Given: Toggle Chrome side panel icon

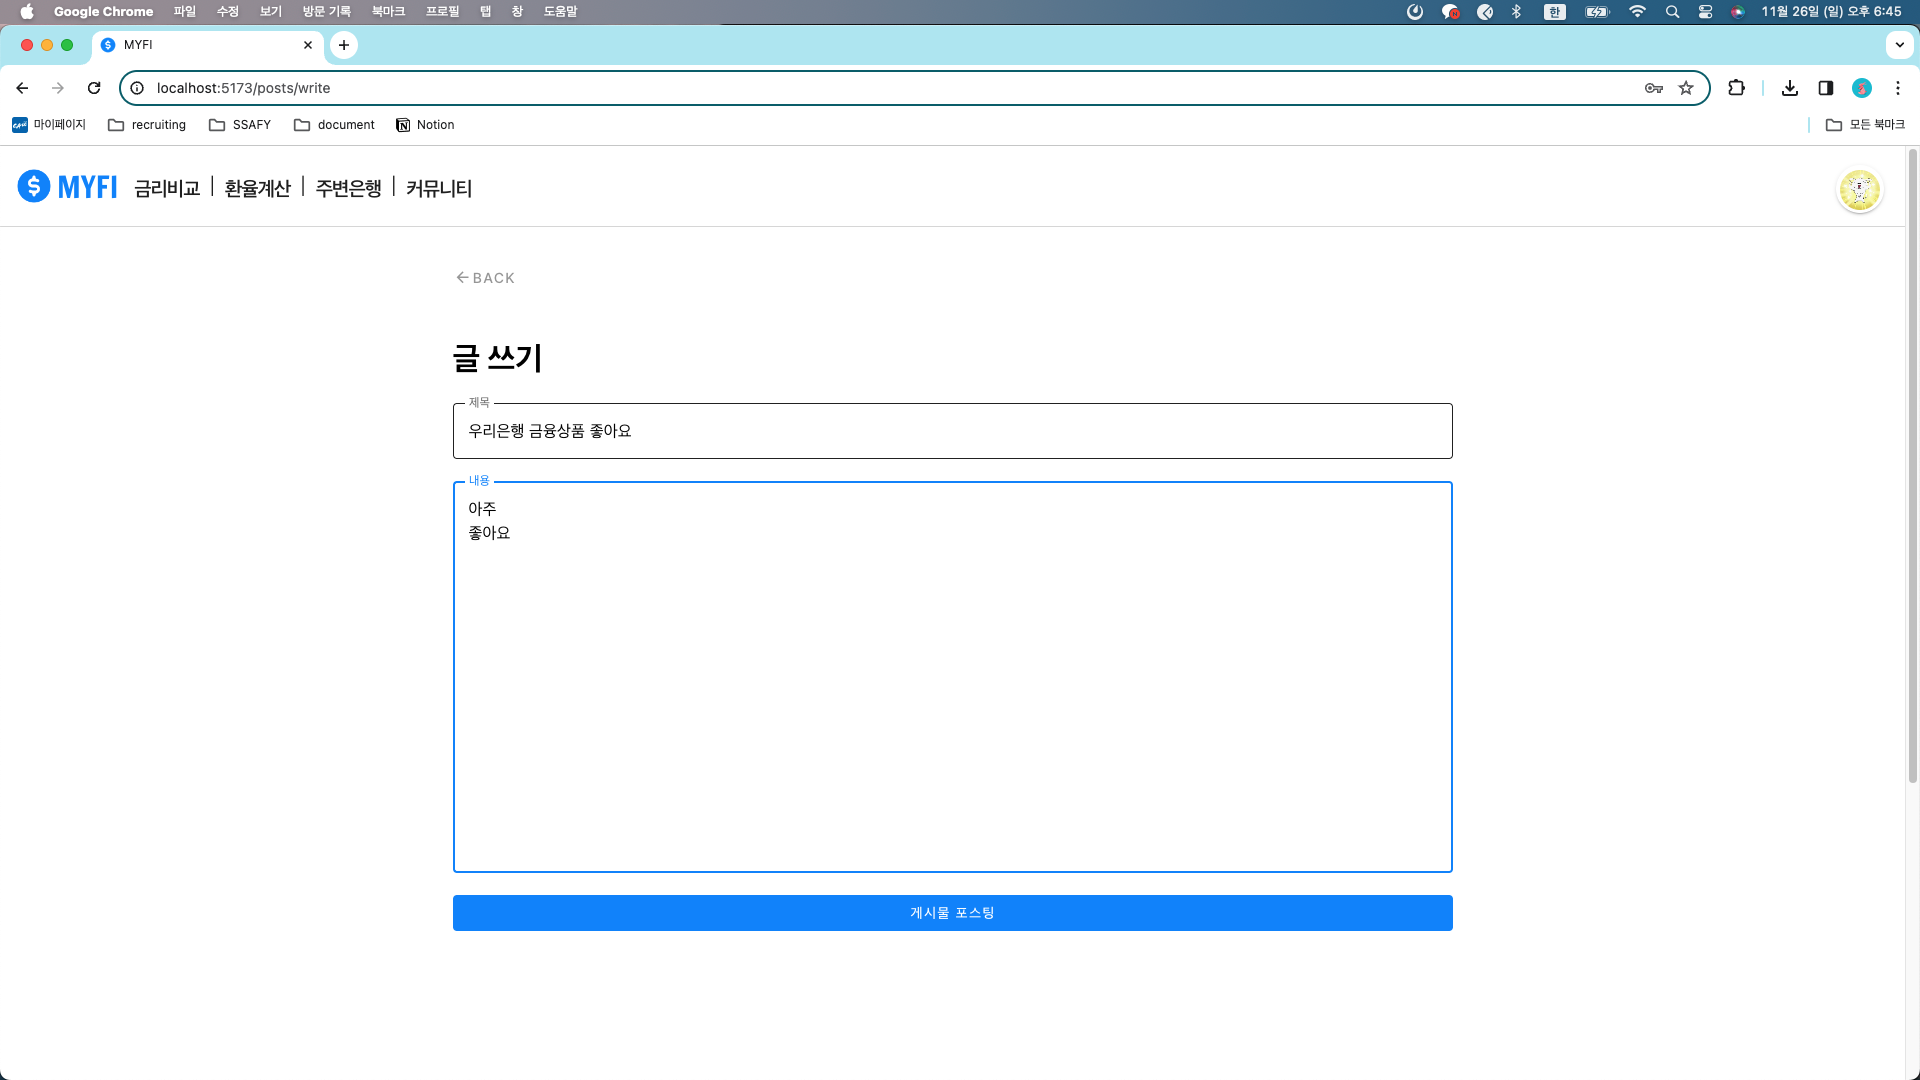Looking at the screenshot, I should (x=1826, y=88).
